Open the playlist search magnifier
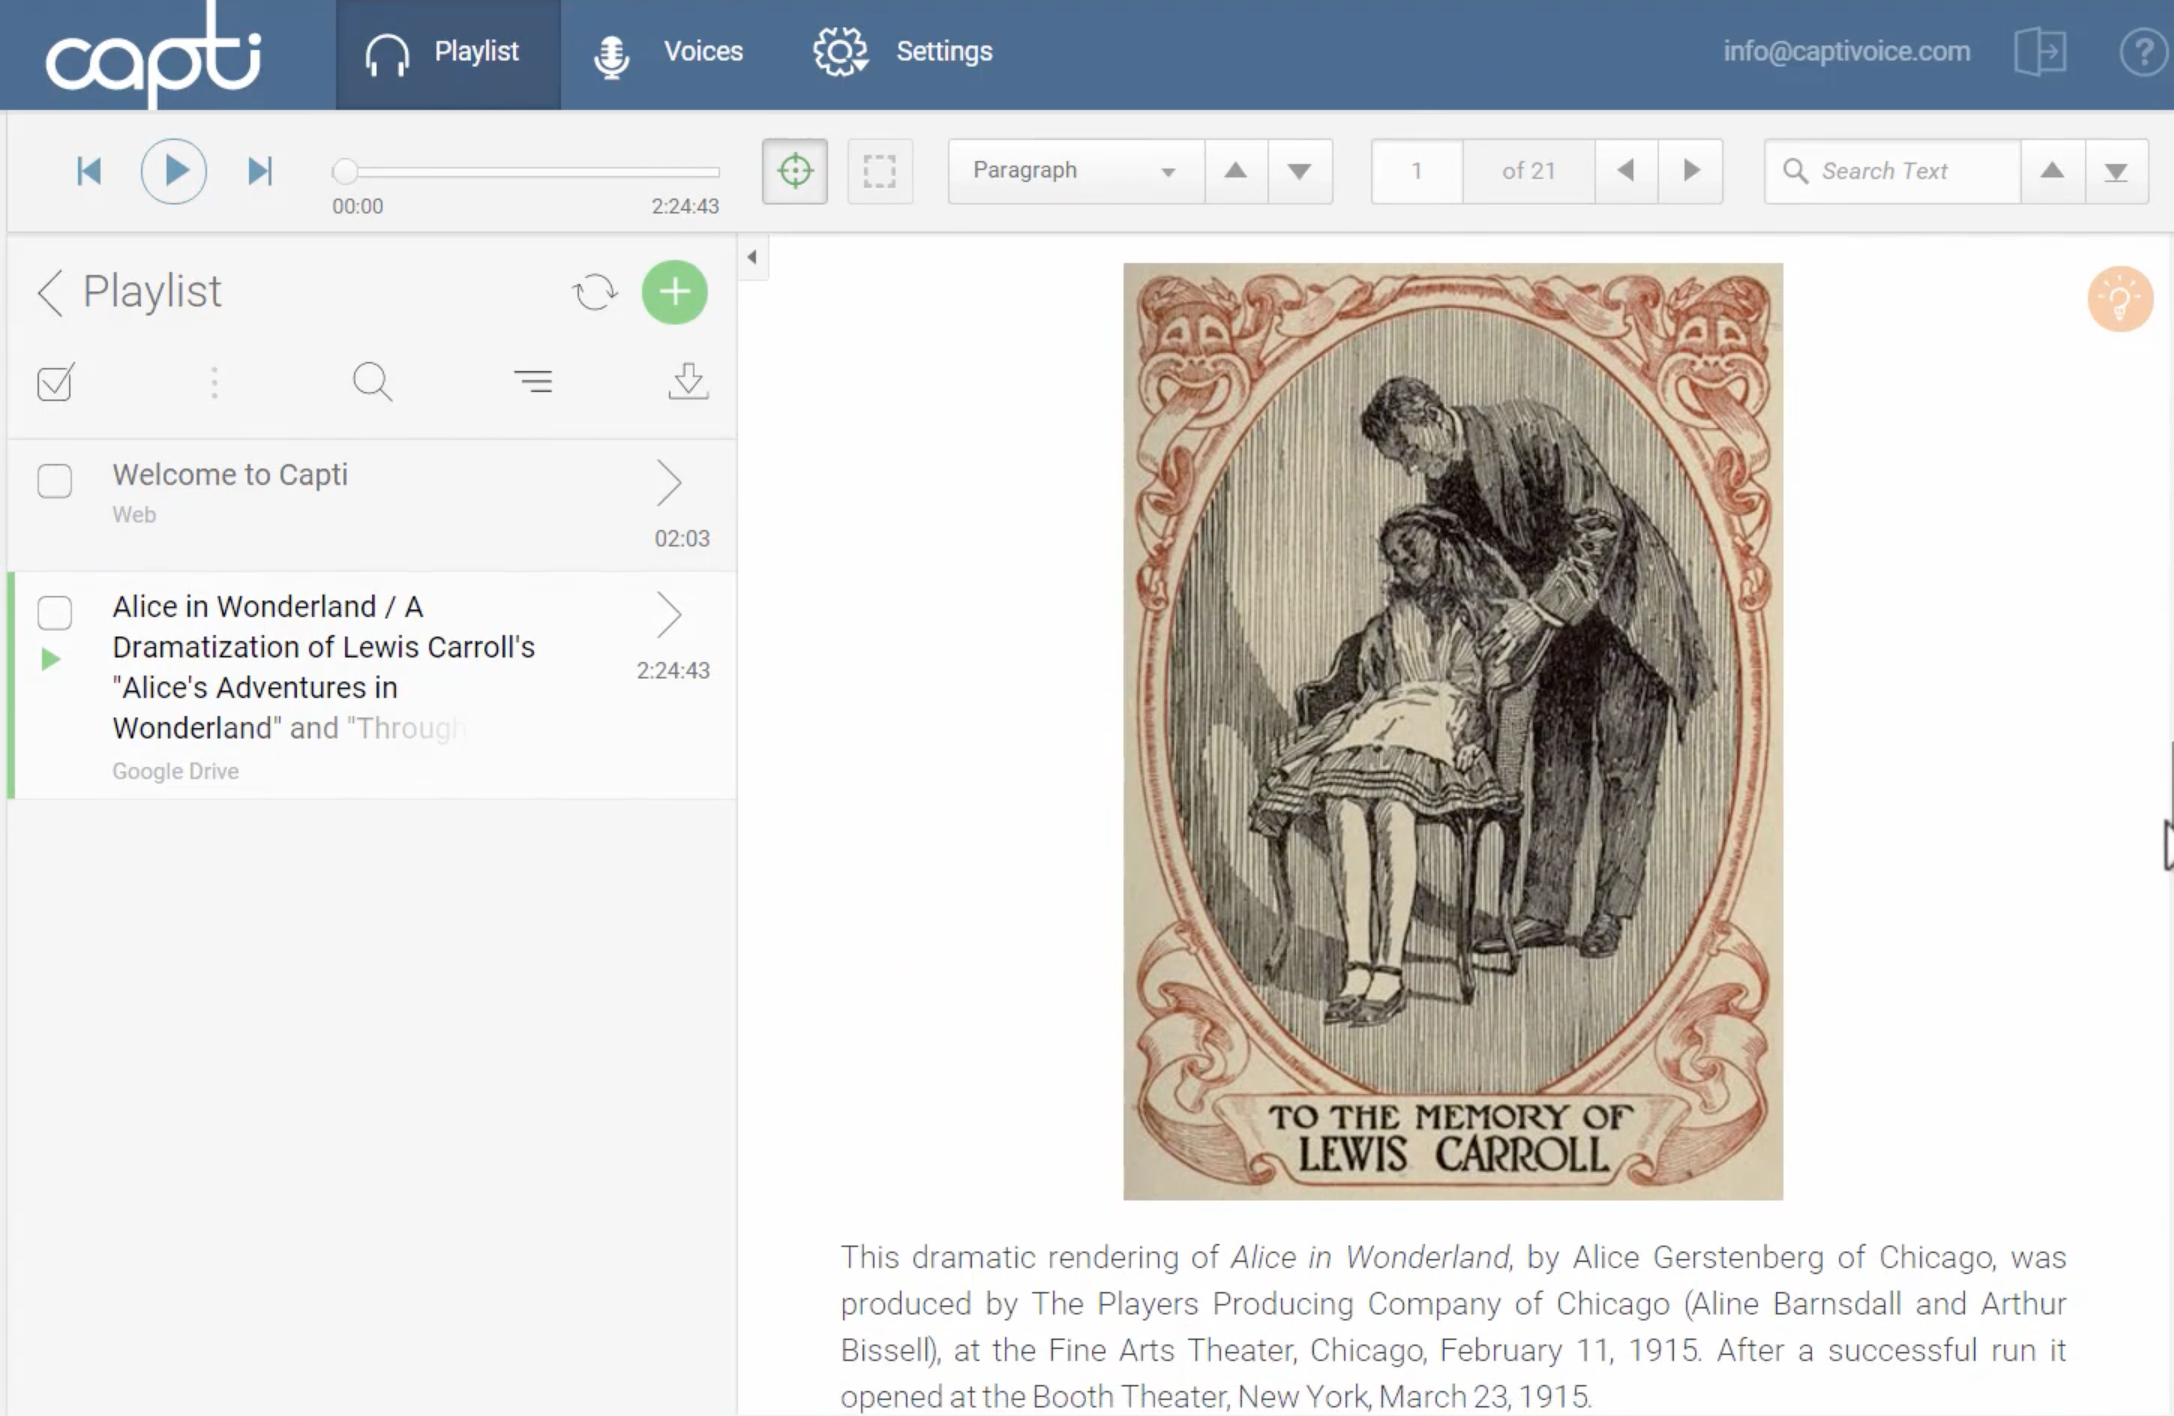2174x1416 pixels. [x=372, y=382]
